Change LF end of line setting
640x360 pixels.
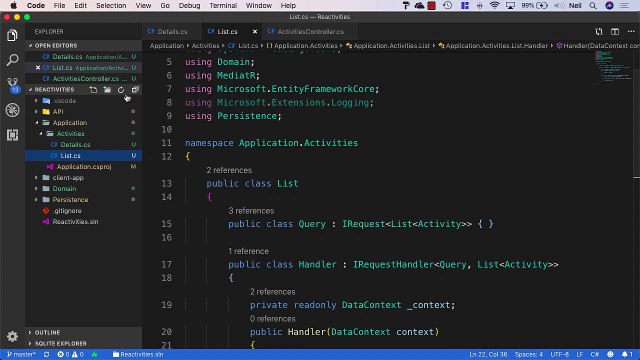coord(580,354)
